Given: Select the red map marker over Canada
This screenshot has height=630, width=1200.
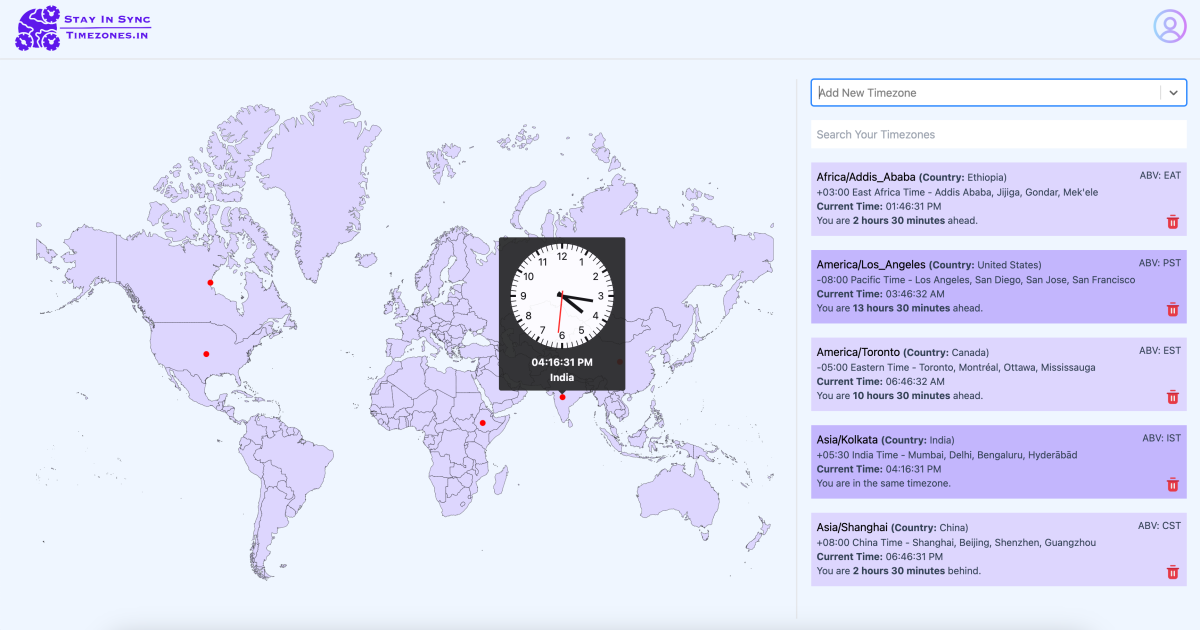Looking at the screenshot, I should point(210,283).
